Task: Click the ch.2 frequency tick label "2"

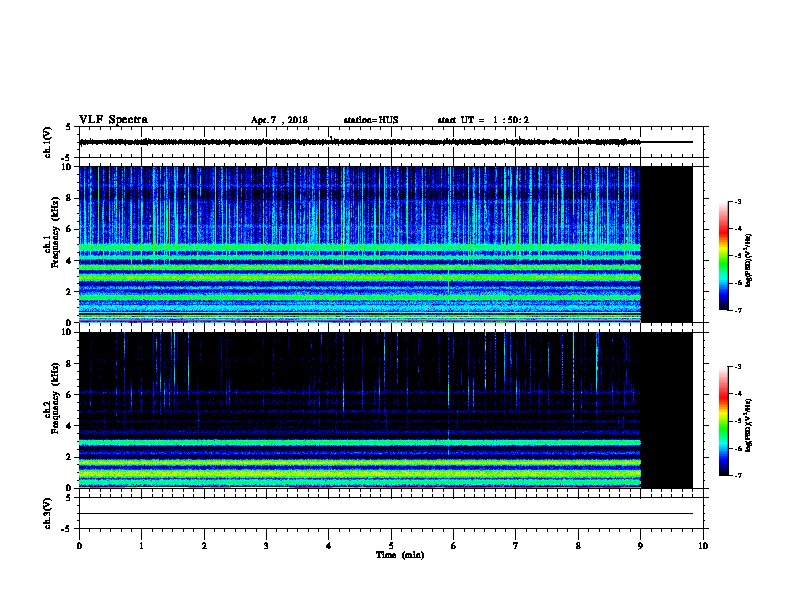Action: (x=69, y=457)
